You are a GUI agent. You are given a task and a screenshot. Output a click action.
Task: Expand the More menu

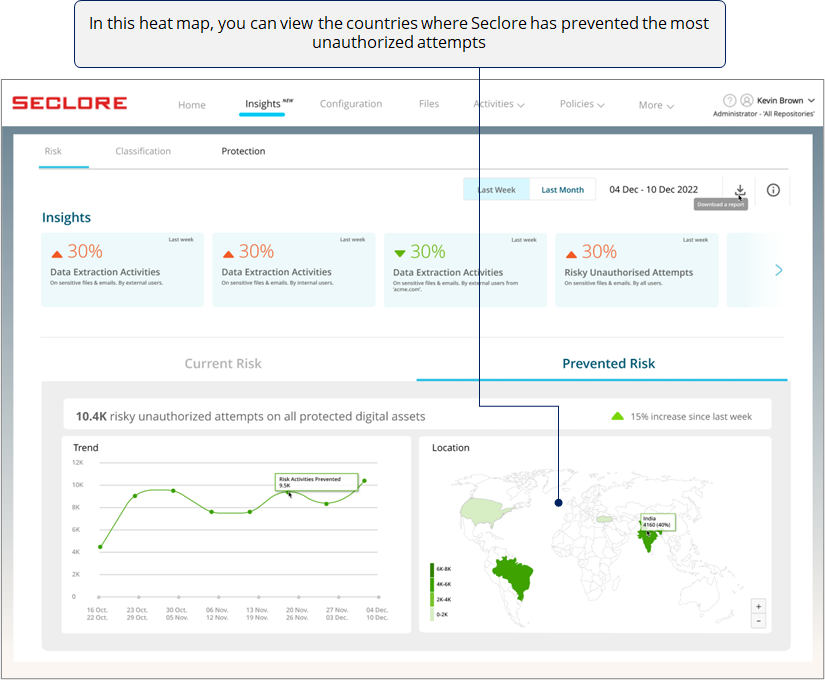click(x=656, y=105)
